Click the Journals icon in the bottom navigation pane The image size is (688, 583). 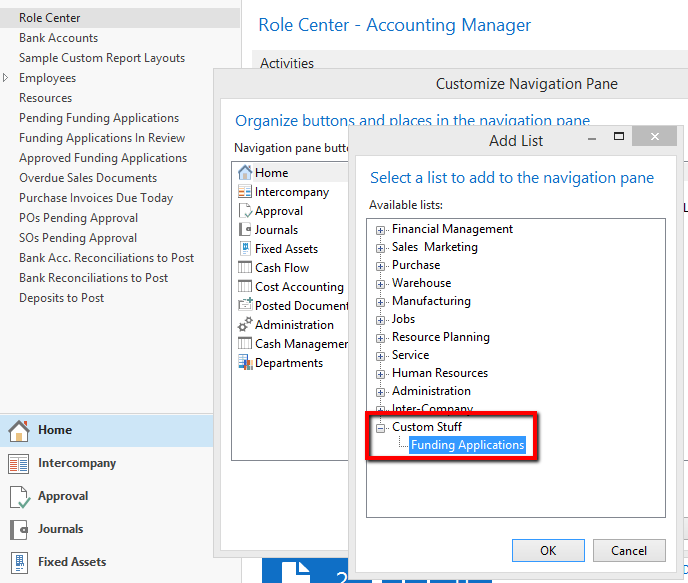point(19,529)
